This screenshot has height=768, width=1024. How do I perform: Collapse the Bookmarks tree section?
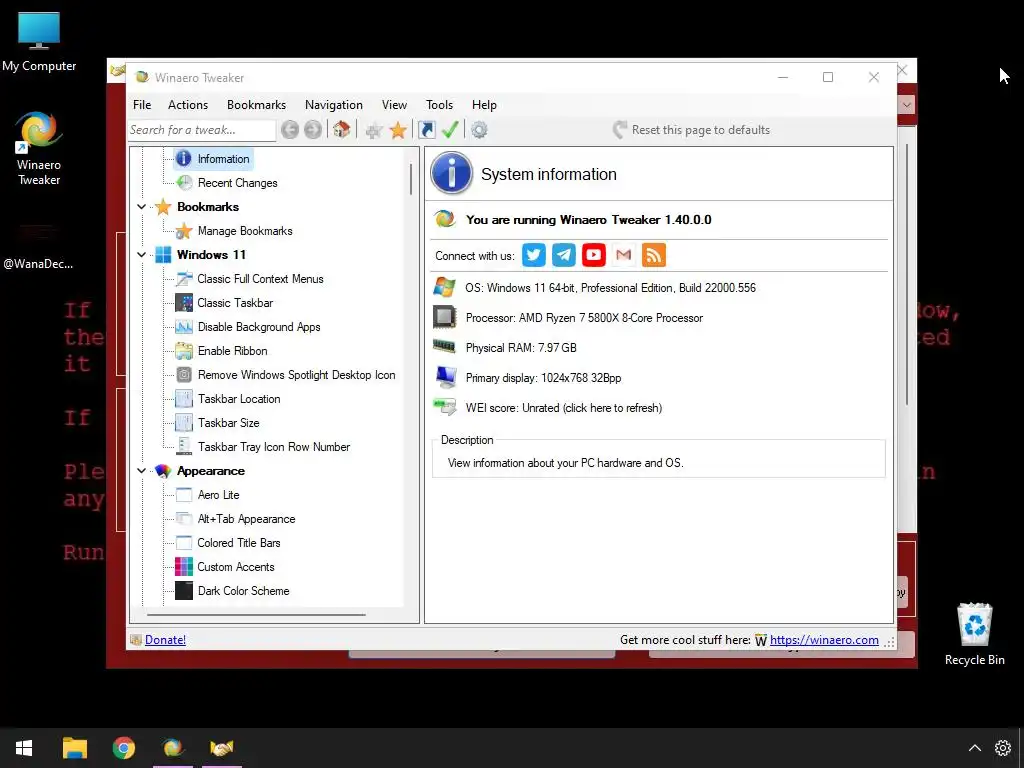click(142, 206)
